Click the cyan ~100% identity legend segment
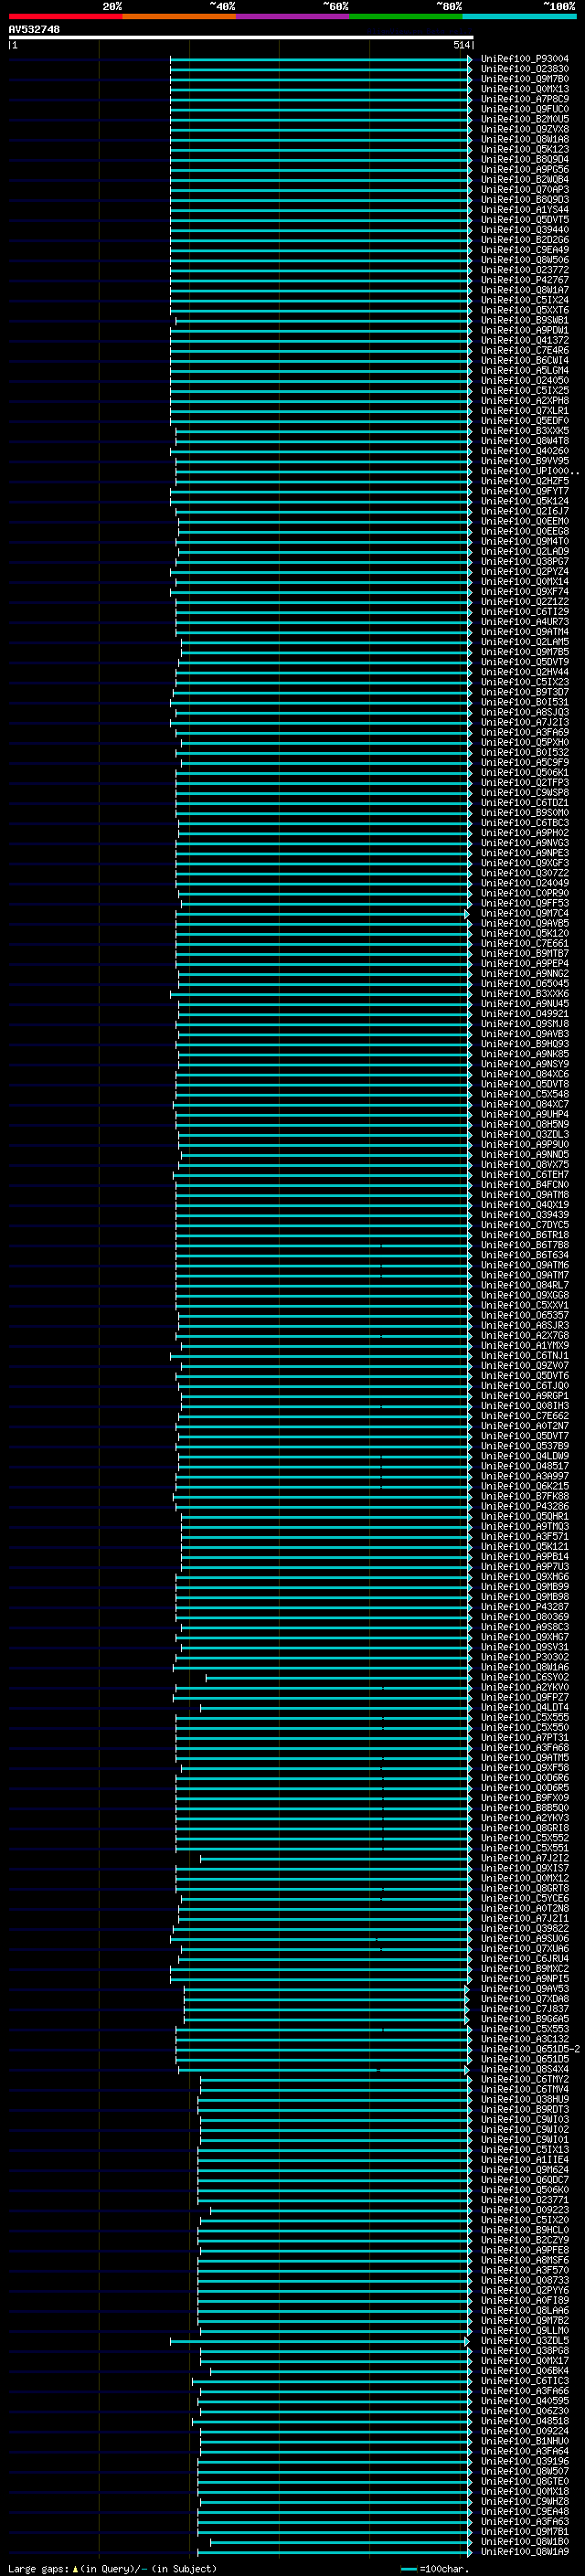This screenshot has width=585, height=2576. [519, 16]
